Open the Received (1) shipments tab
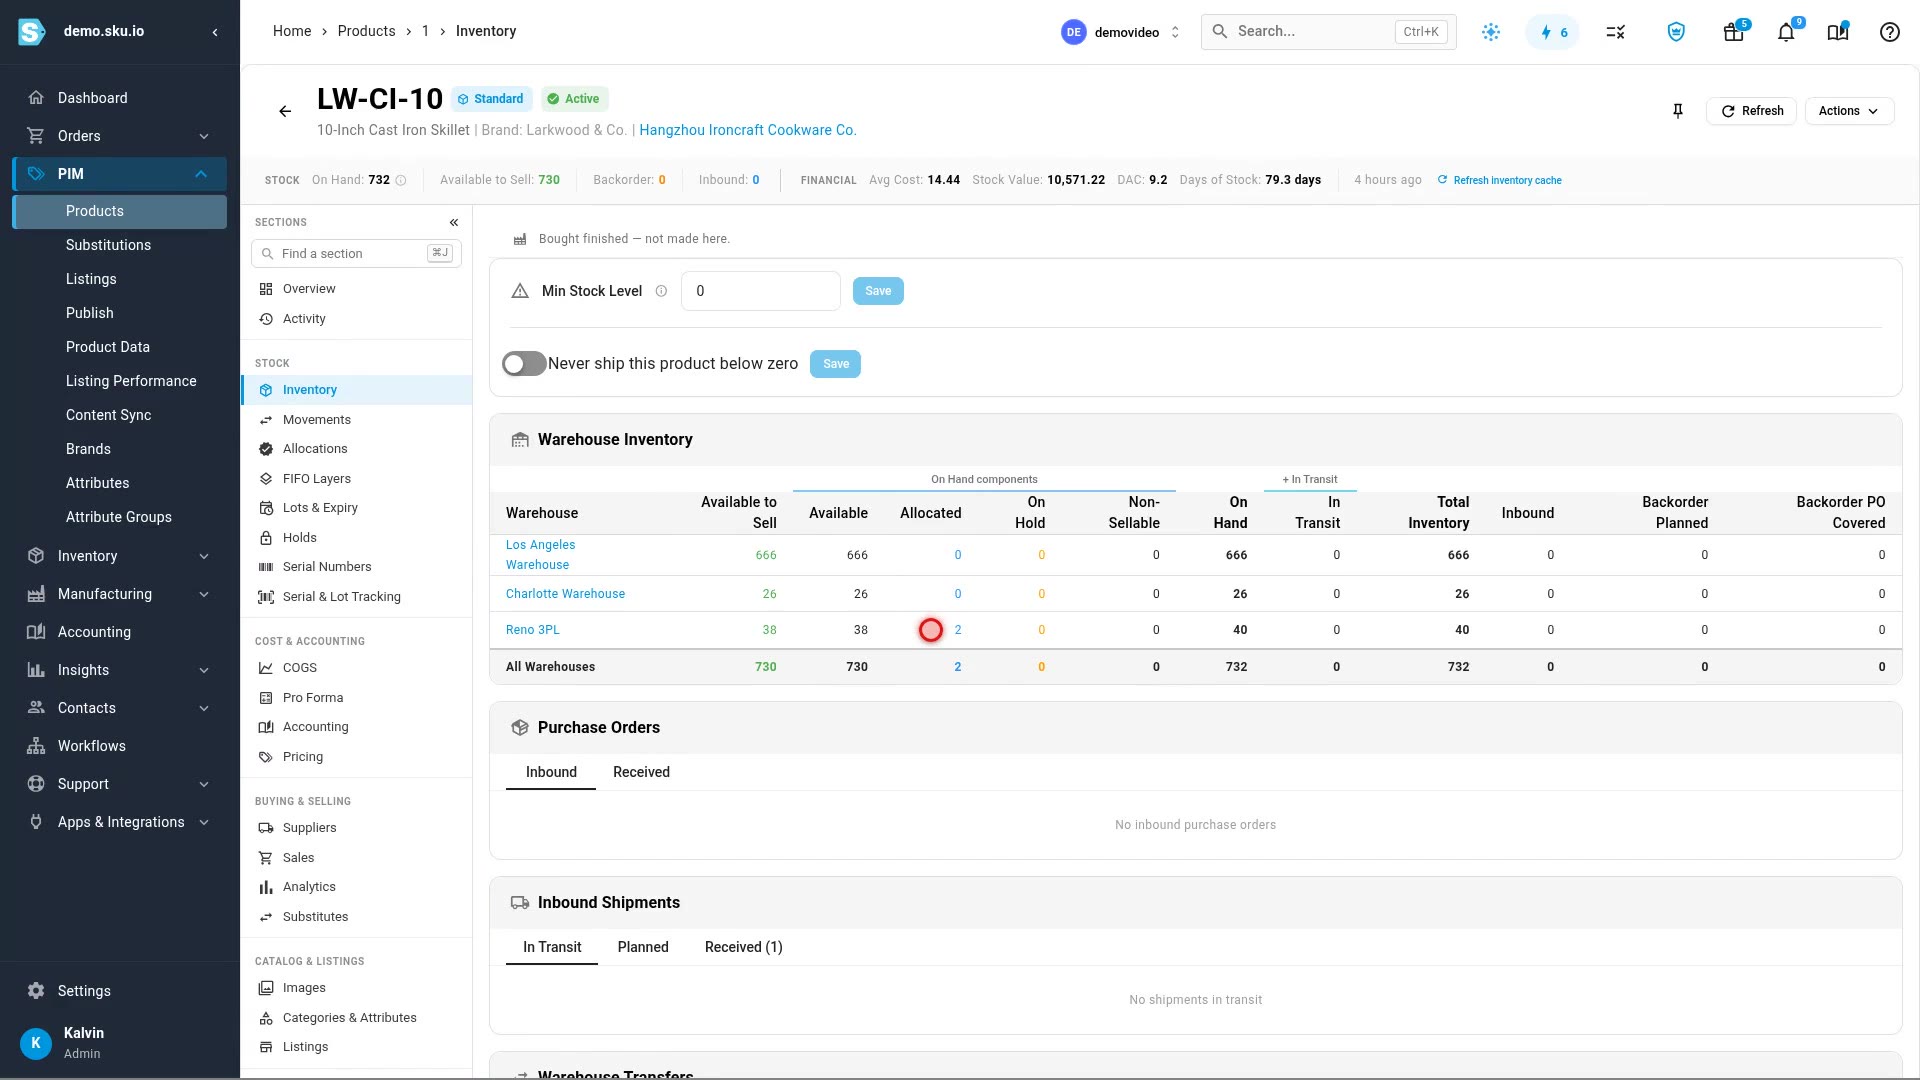The width and height of the screenshot is (1920, 1080). [743, 947]
